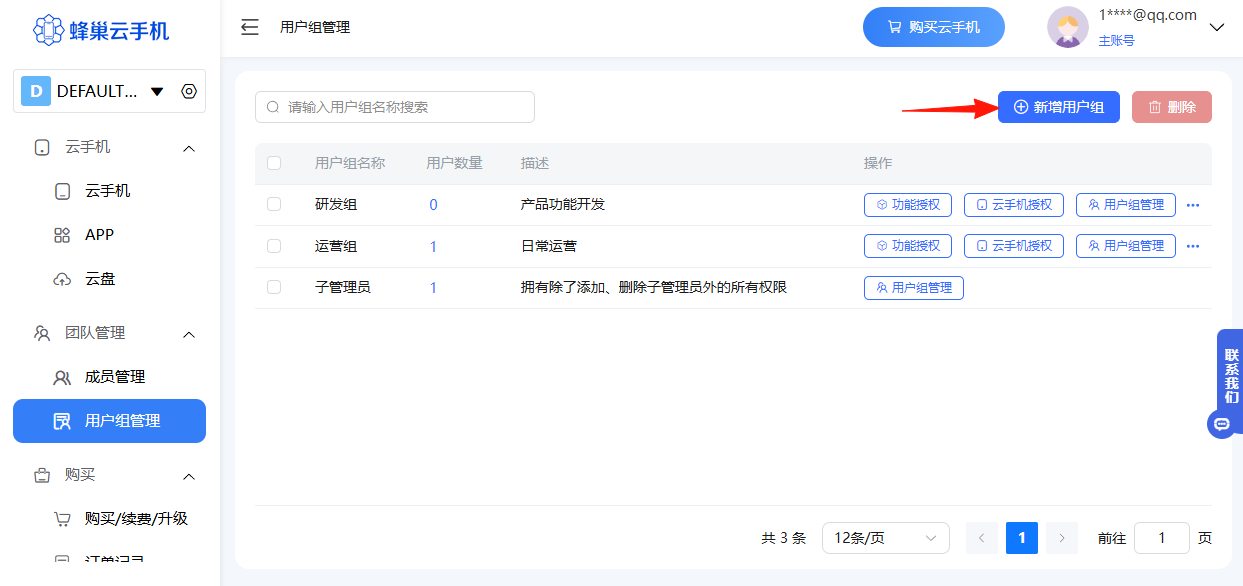
Task: Click 云手机授权 for 研发组
Action: coord(1013,205)
